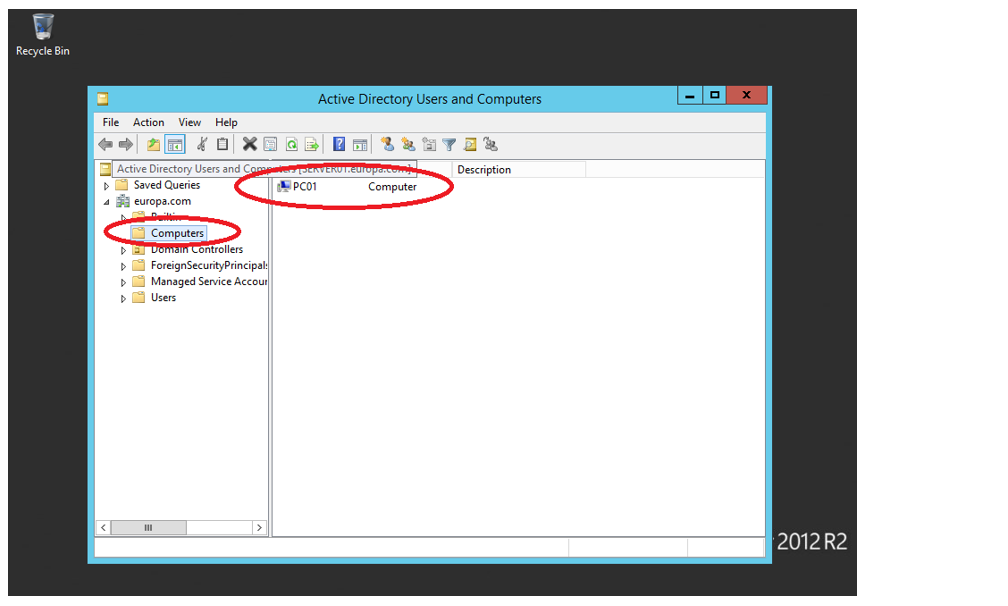Click the europa.com domain icon
The image size is (1008, 606).
tap(123, 201)
